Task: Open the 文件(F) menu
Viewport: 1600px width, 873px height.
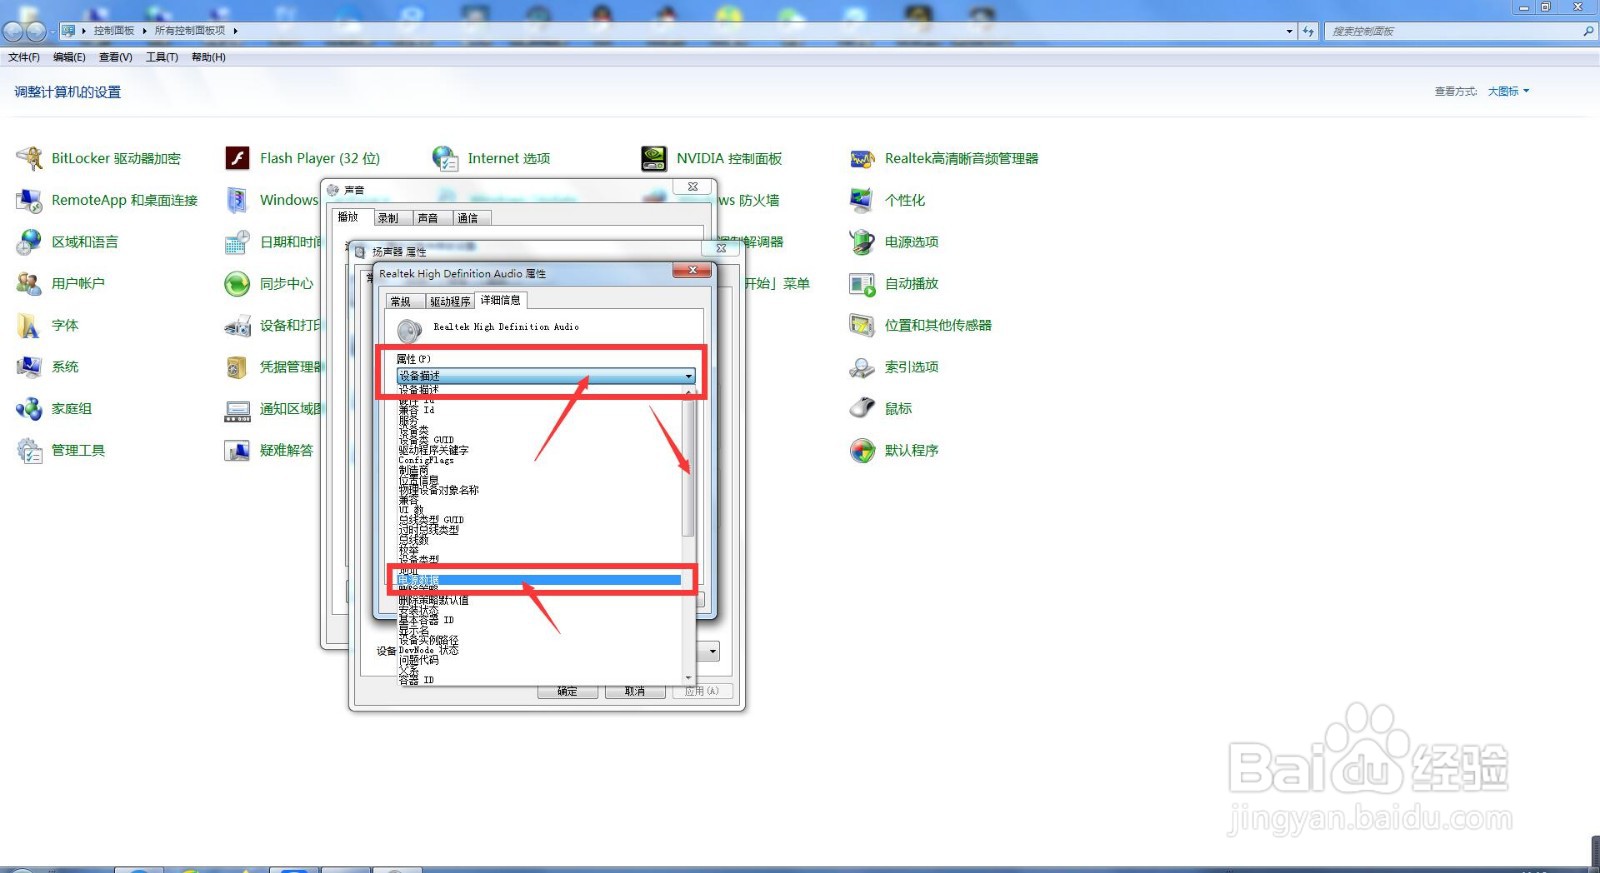Action: (24, 57)
